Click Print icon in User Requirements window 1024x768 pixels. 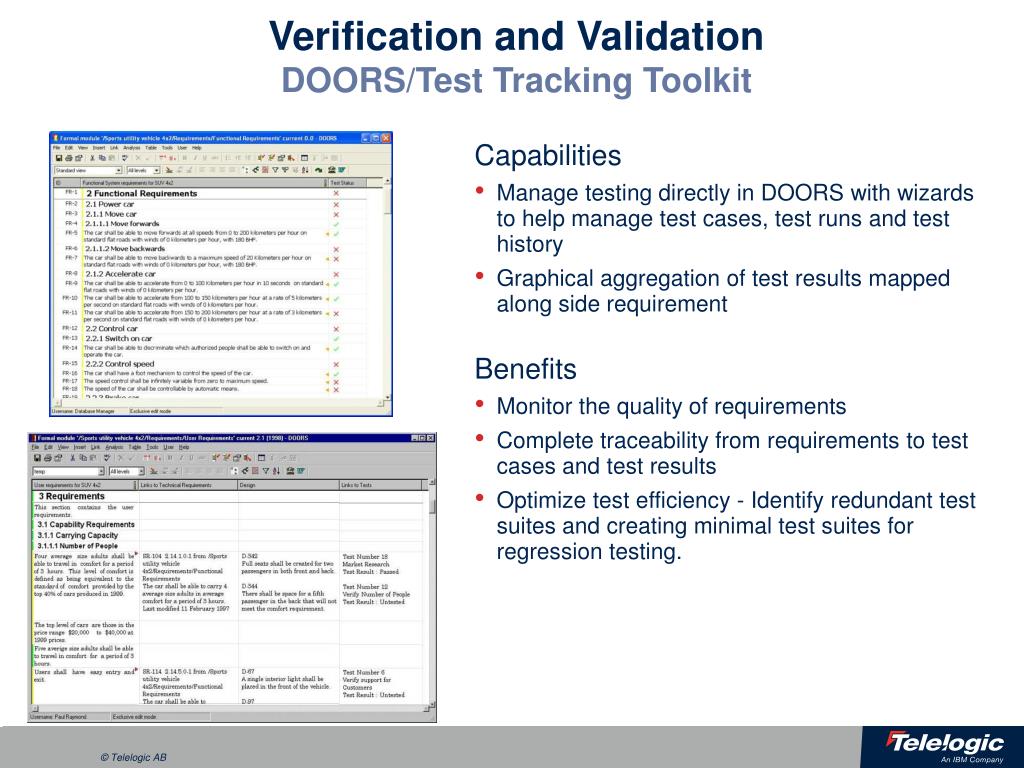(48, 458)
